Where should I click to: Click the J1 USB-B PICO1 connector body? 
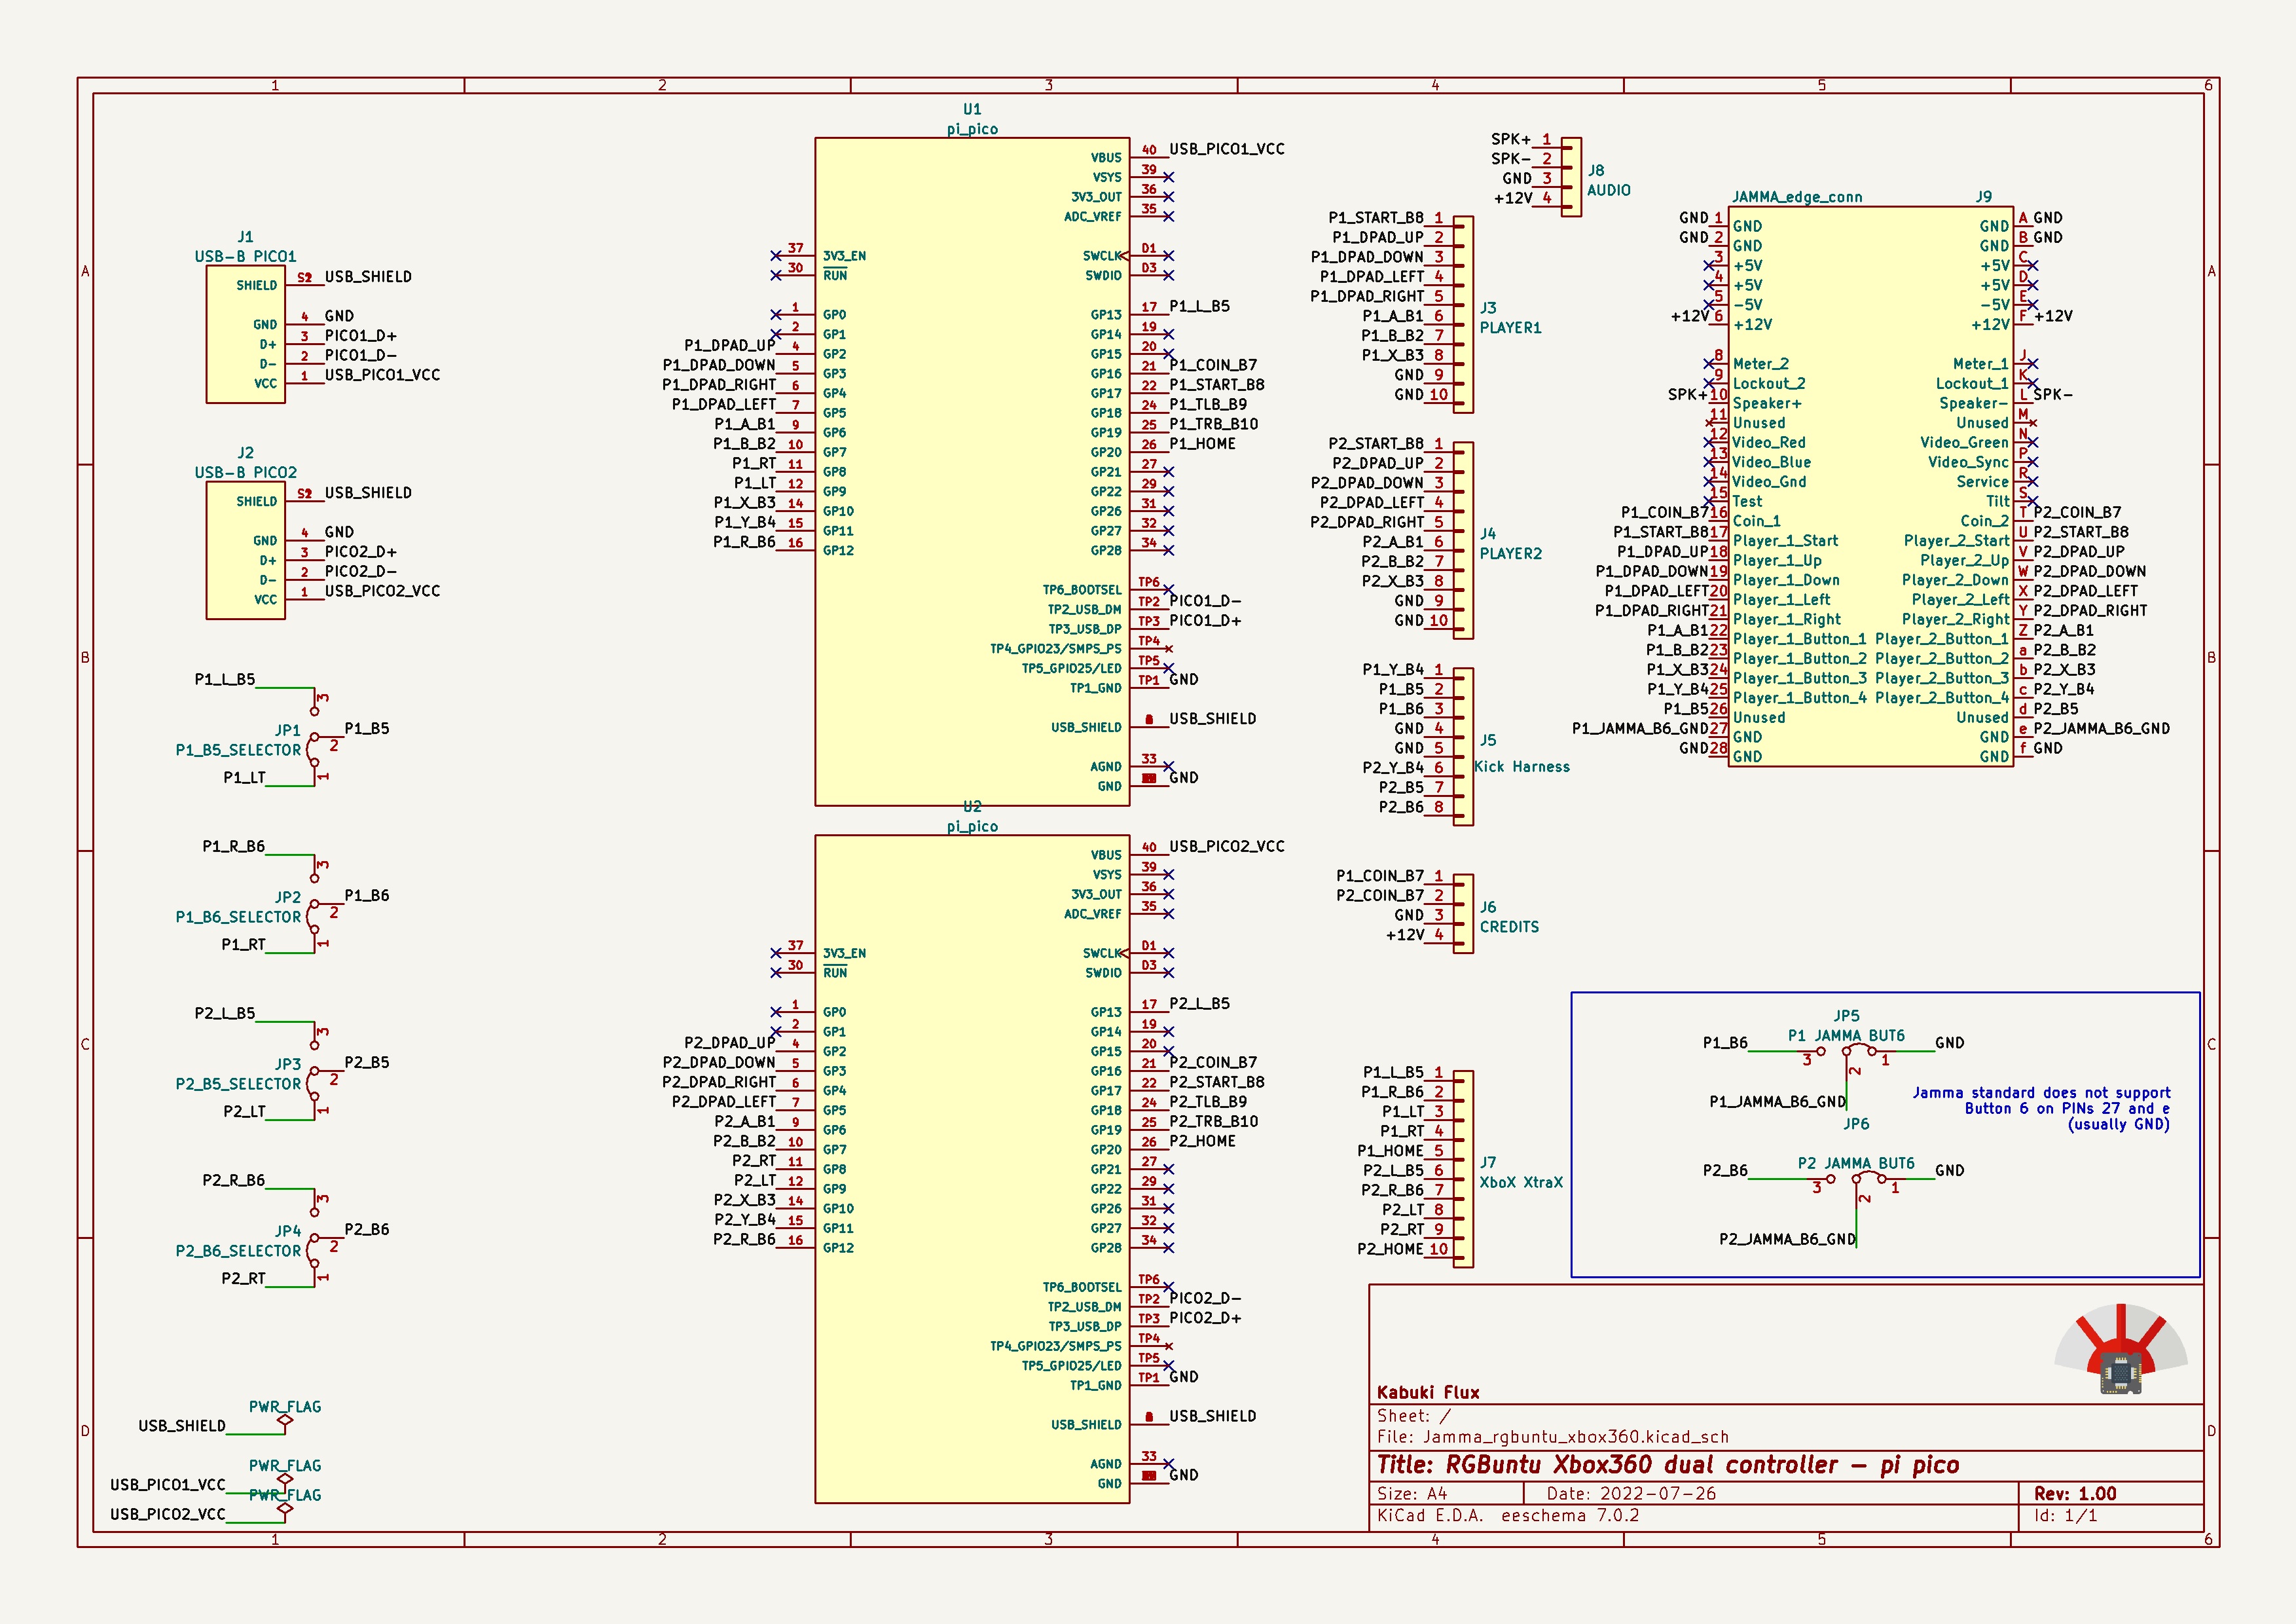[x=245, y=335]
